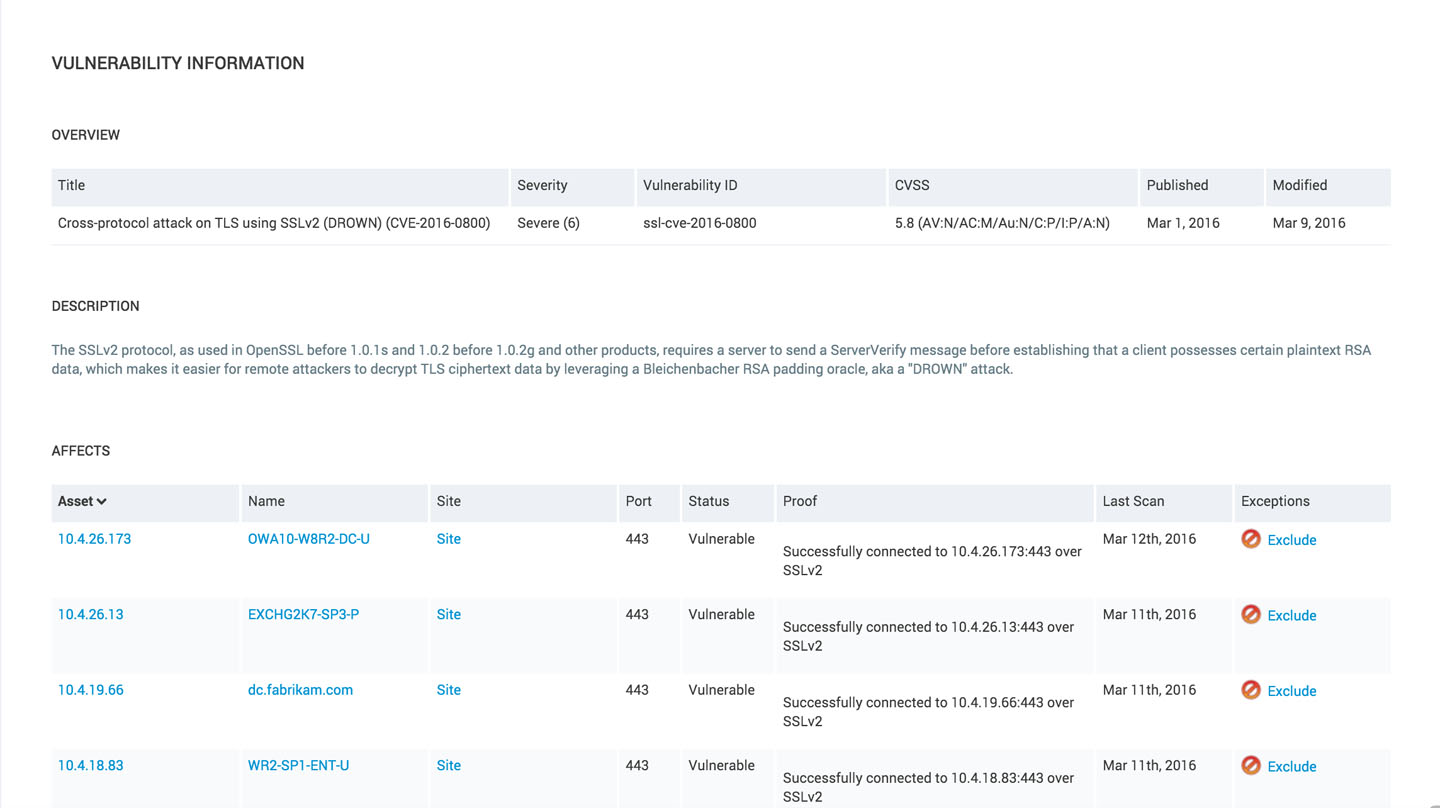Click the Exclude text link for WR2-SP1-ENT-U
The width and height of the screenshot is (1440, 808).
(1291, 767)
